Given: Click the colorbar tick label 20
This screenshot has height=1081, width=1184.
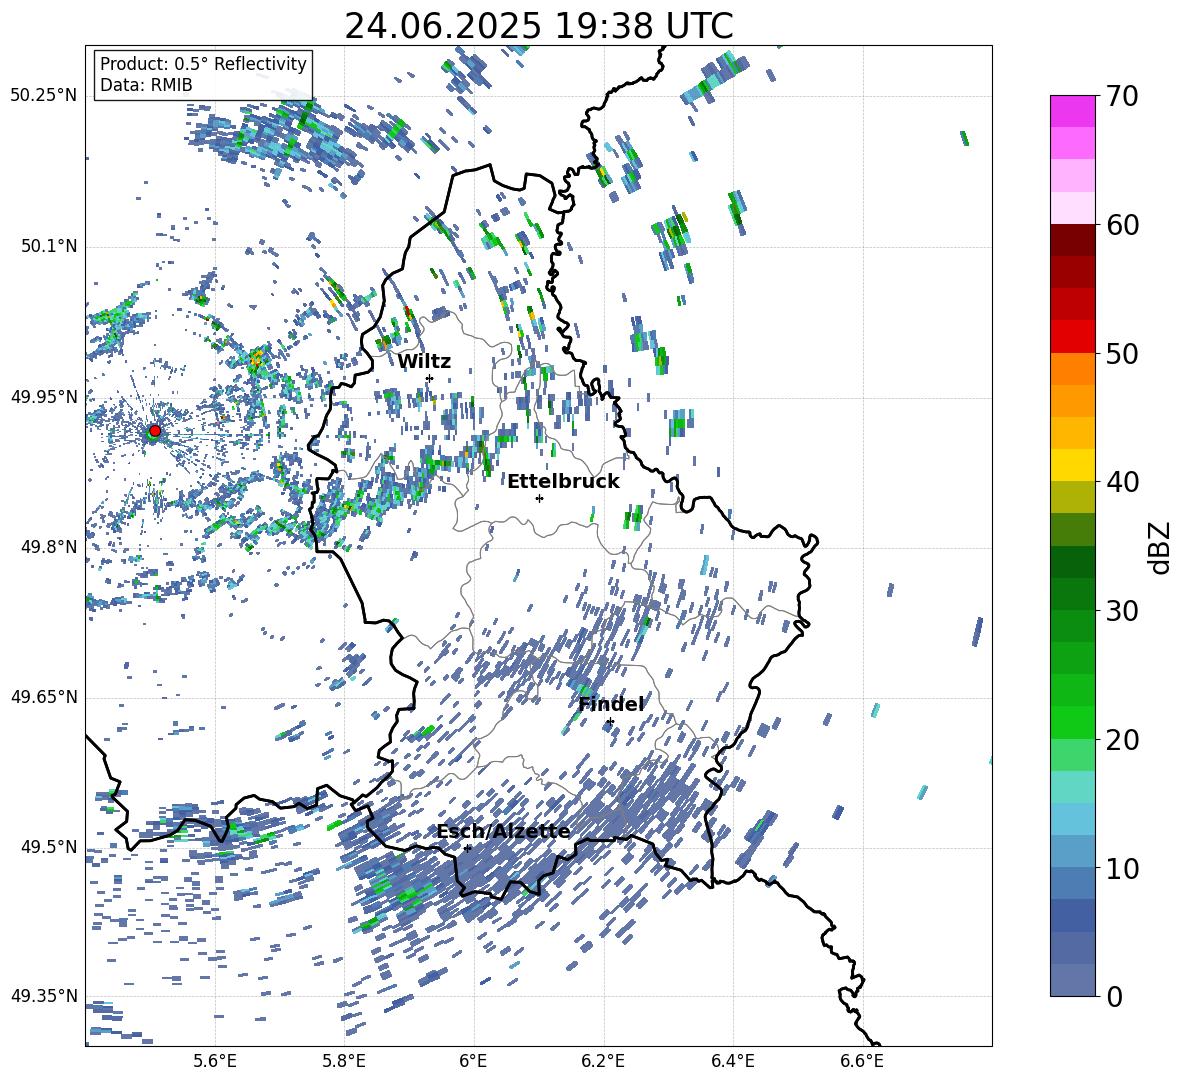Looking at the screenshot, I should pyautogui.click(x=1121, y=740).
